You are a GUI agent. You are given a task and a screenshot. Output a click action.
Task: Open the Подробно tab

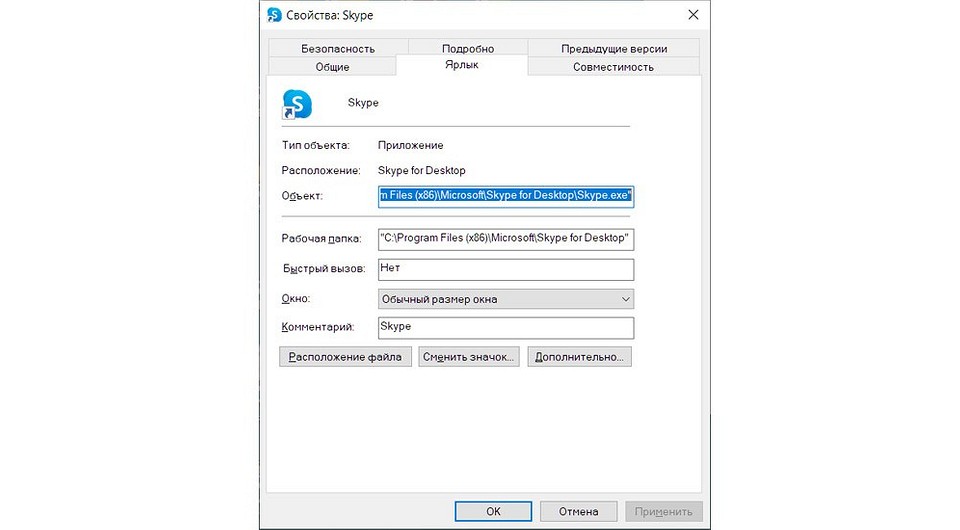point(467,48)
